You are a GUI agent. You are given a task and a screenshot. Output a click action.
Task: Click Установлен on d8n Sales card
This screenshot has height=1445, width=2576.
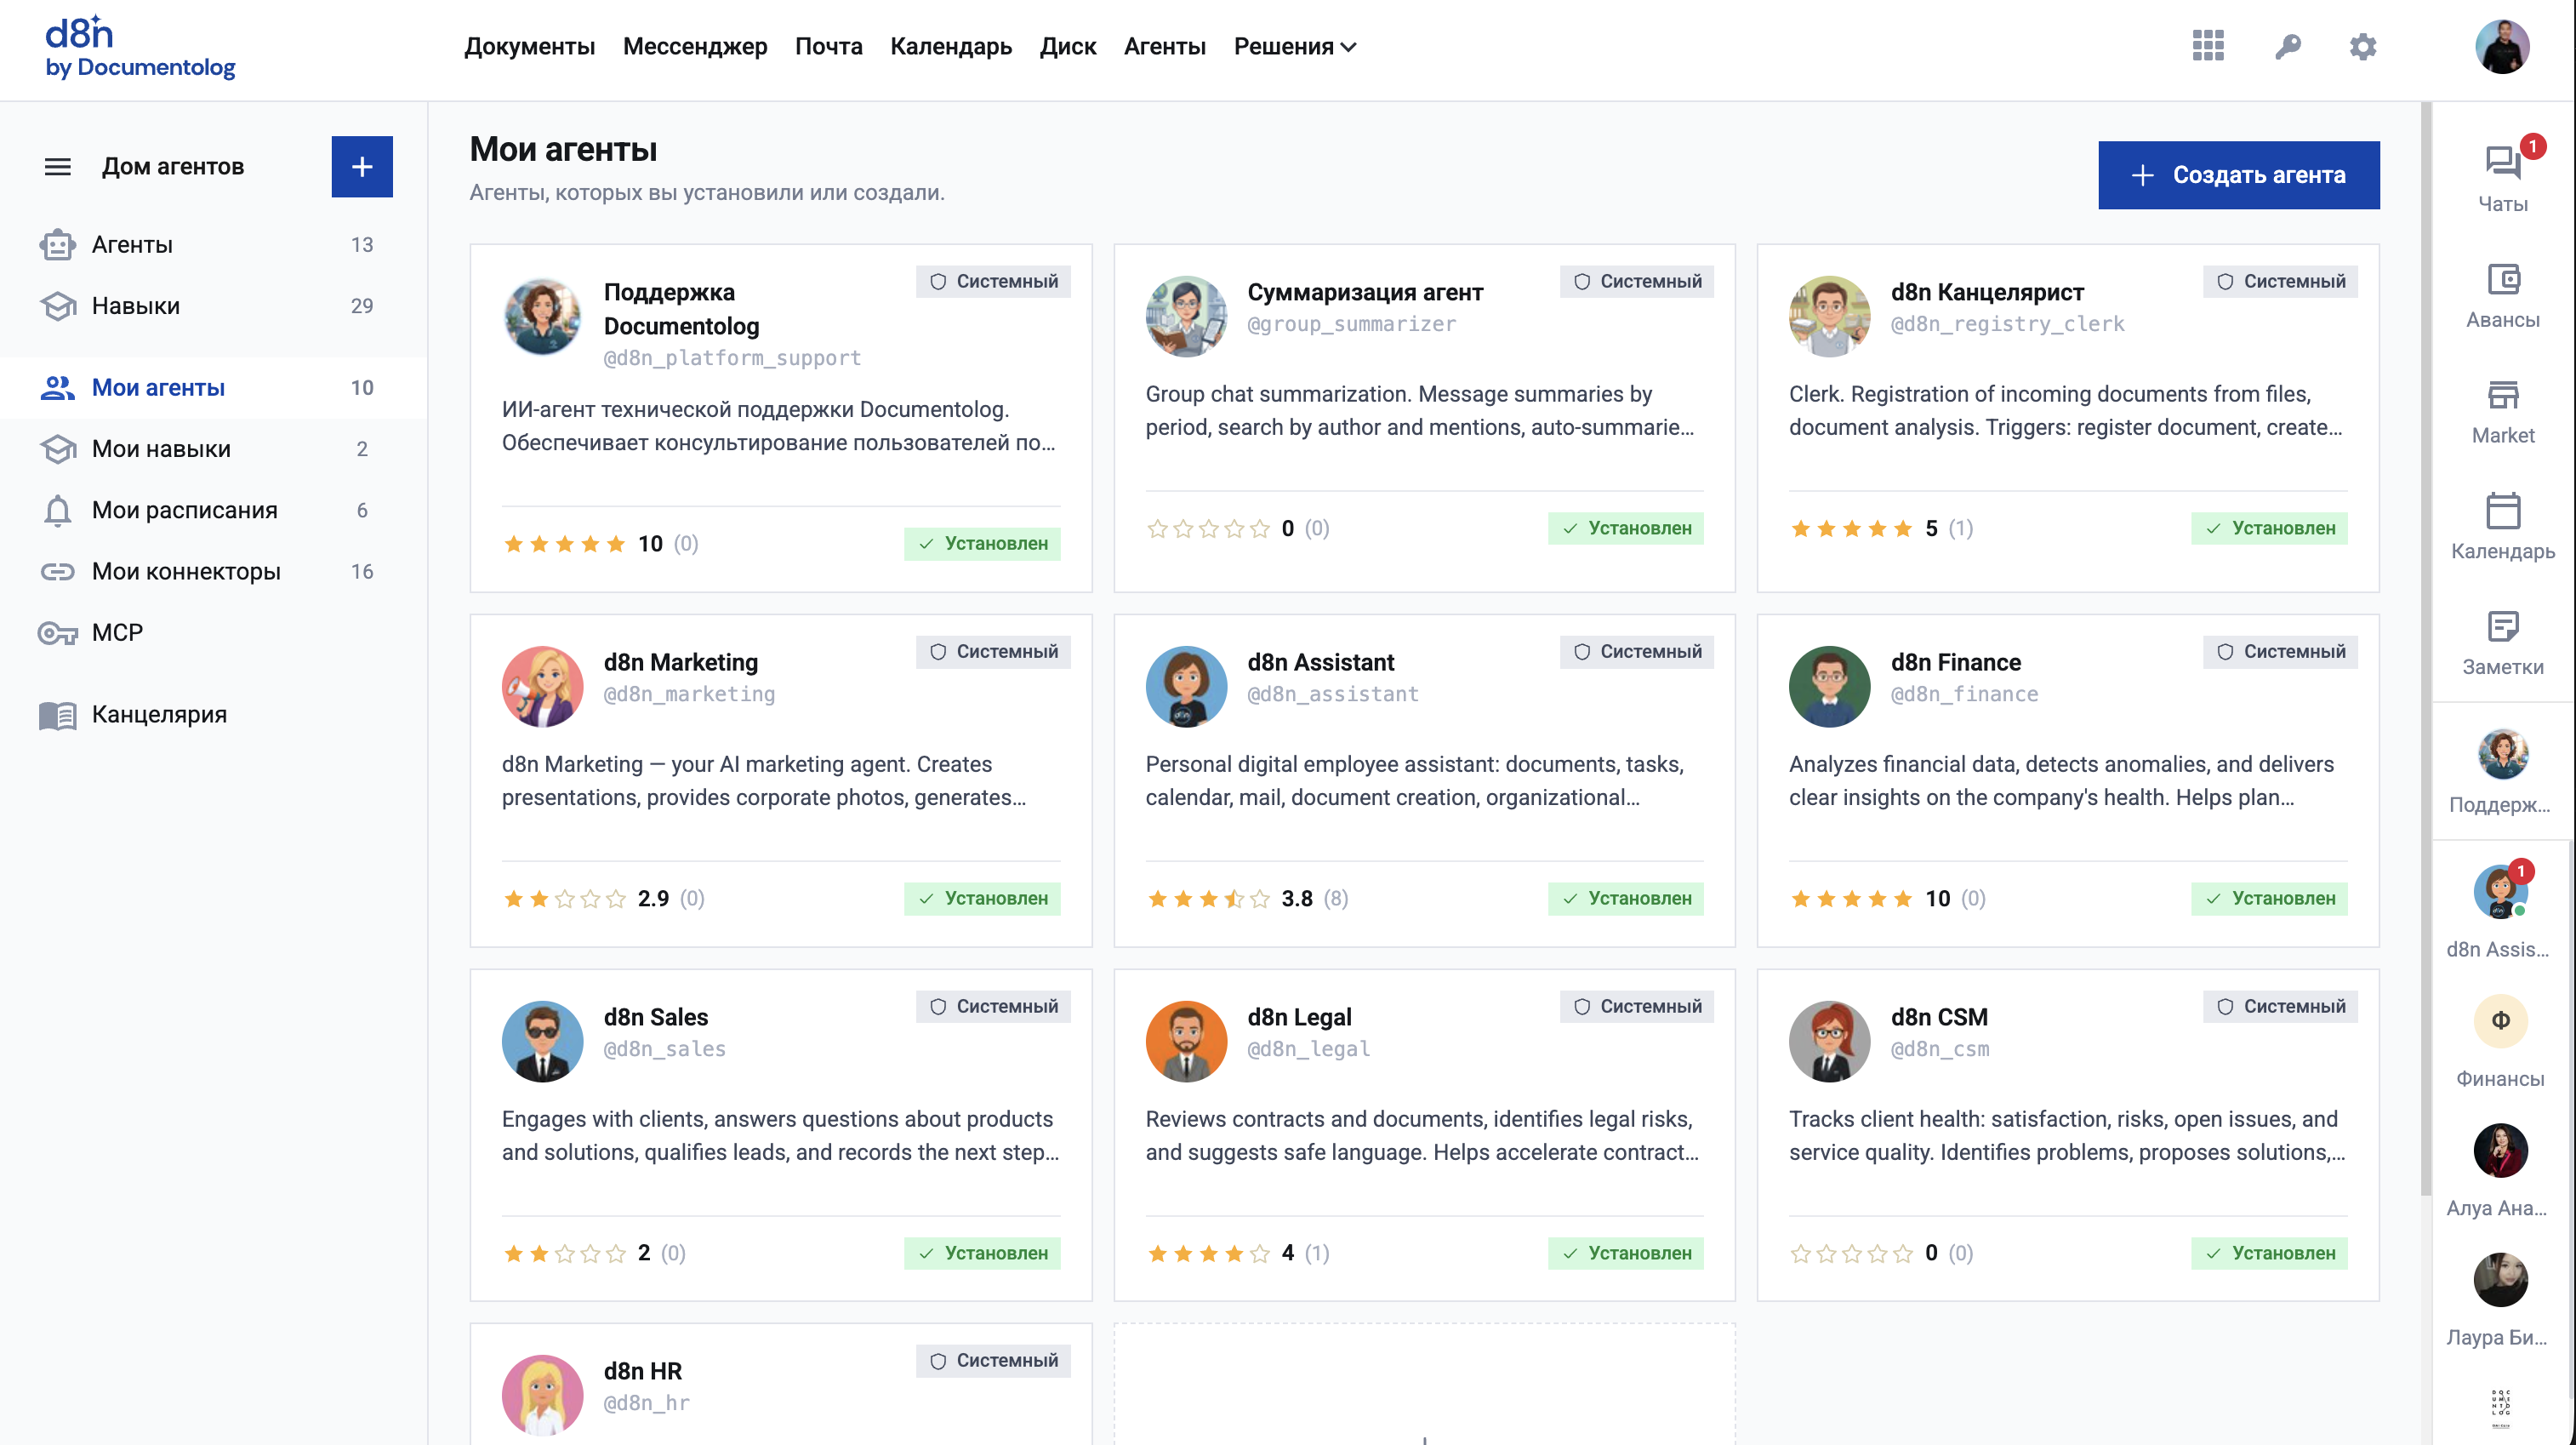(x=982, y=1253)
